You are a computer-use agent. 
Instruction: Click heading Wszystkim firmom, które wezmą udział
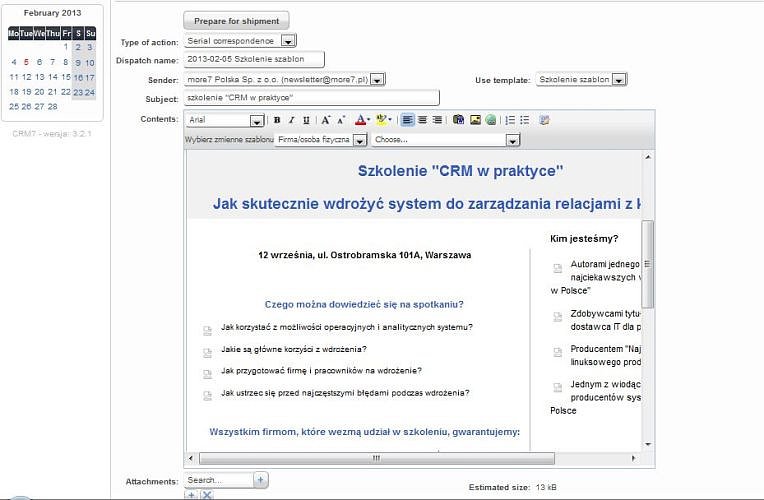(x=364, y=432)
